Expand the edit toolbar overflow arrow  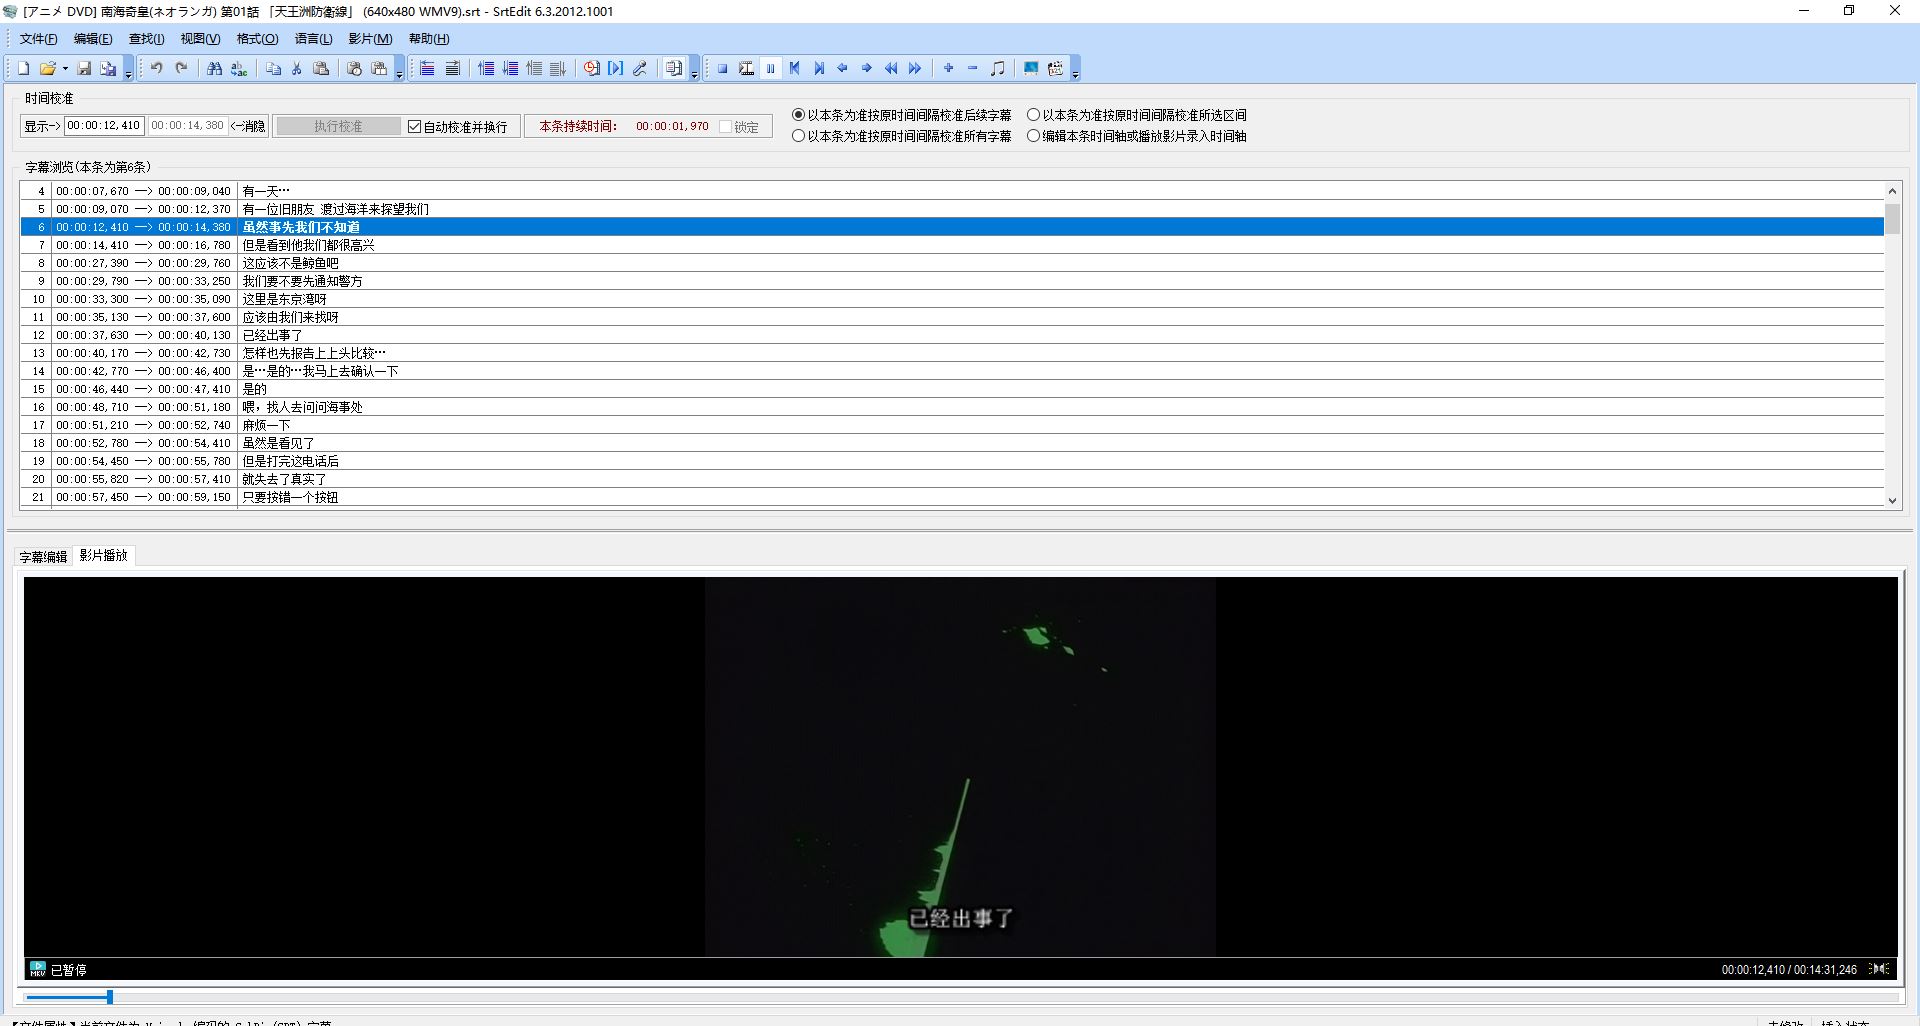click(x=399, y=73)
